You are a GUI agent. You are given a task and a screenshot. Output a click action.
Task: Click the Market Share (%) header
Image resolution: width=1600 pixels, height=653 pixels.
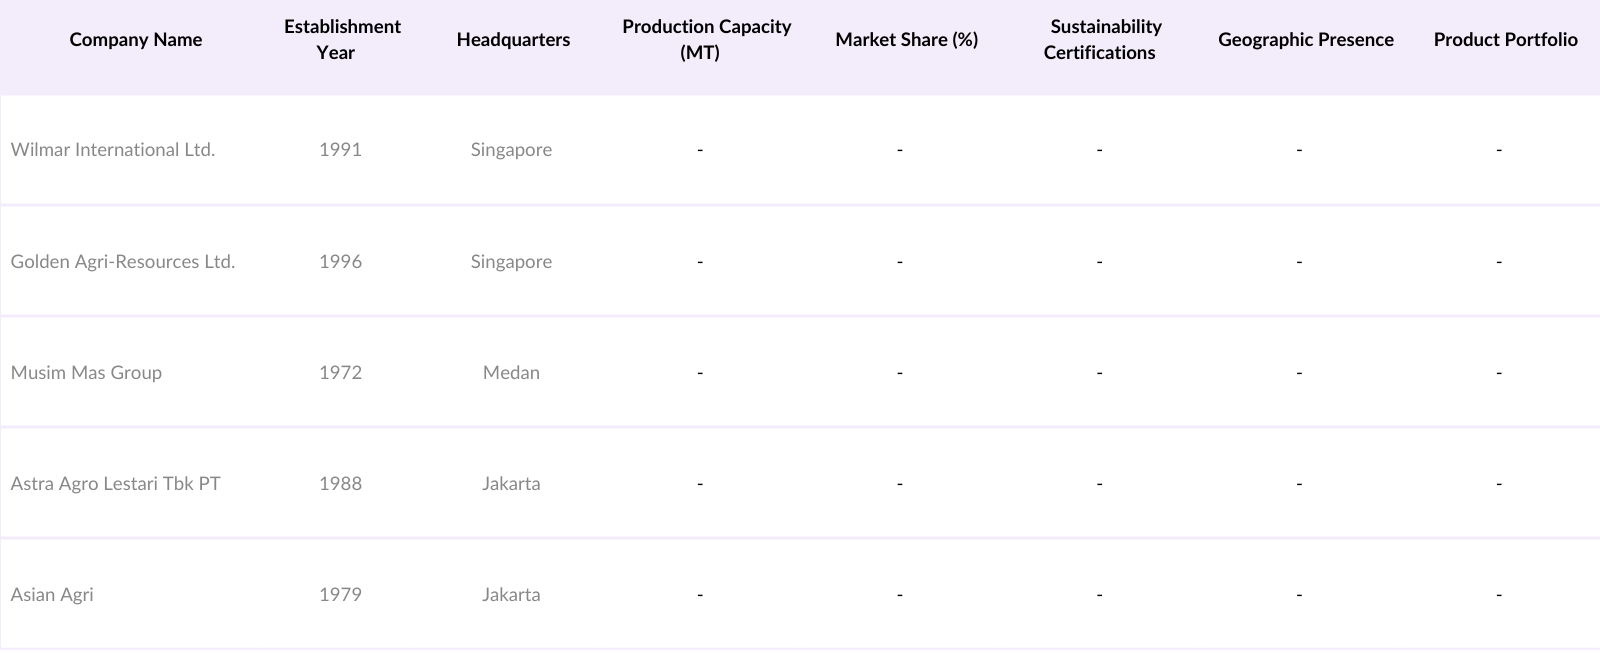906,40
